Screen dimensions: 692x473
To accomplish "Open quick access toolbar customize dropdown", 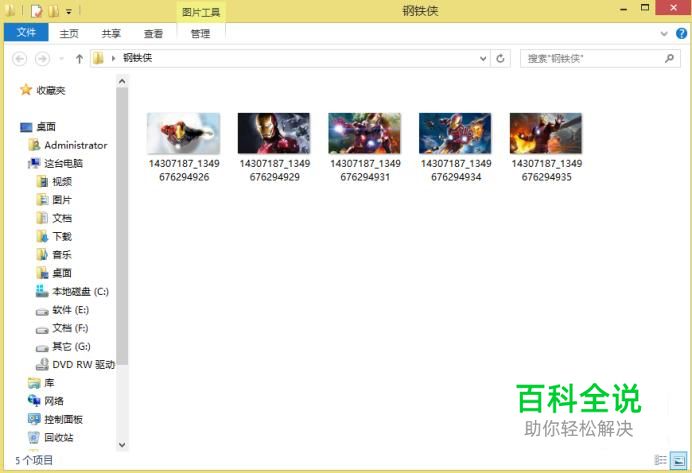I will (69, 11).
